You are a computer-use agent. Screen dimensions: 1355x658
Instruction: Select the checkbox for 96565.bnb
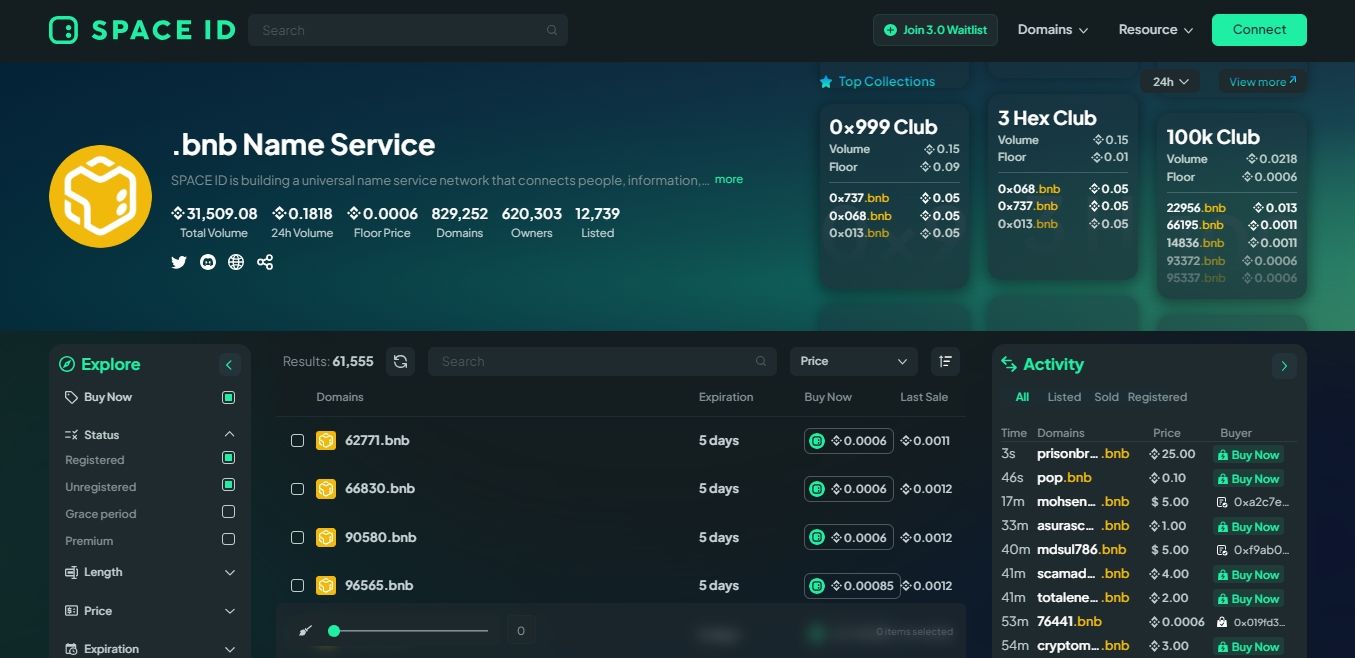click(297, 586)
